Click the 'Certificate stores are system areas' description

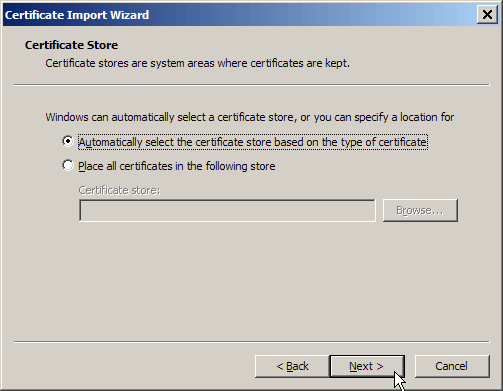click(197, 63)
